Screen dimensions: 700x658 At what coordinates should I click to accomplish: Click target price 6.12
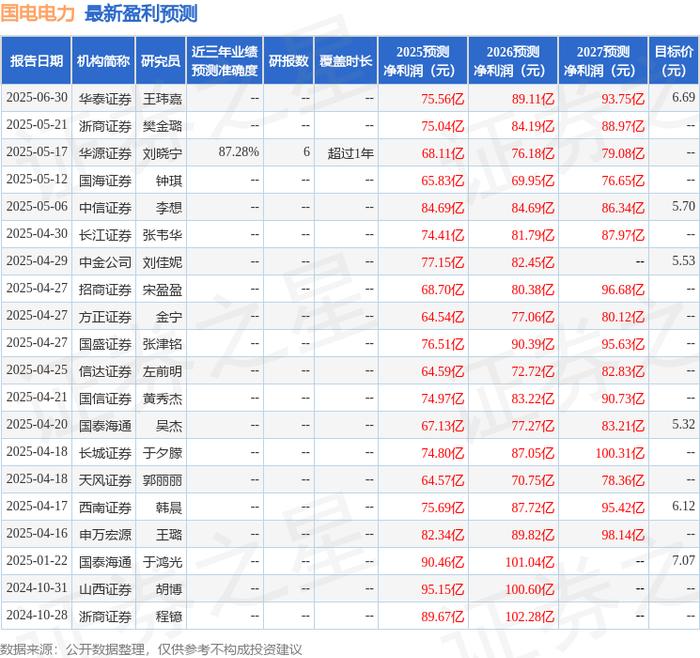(x=683, y=506)
